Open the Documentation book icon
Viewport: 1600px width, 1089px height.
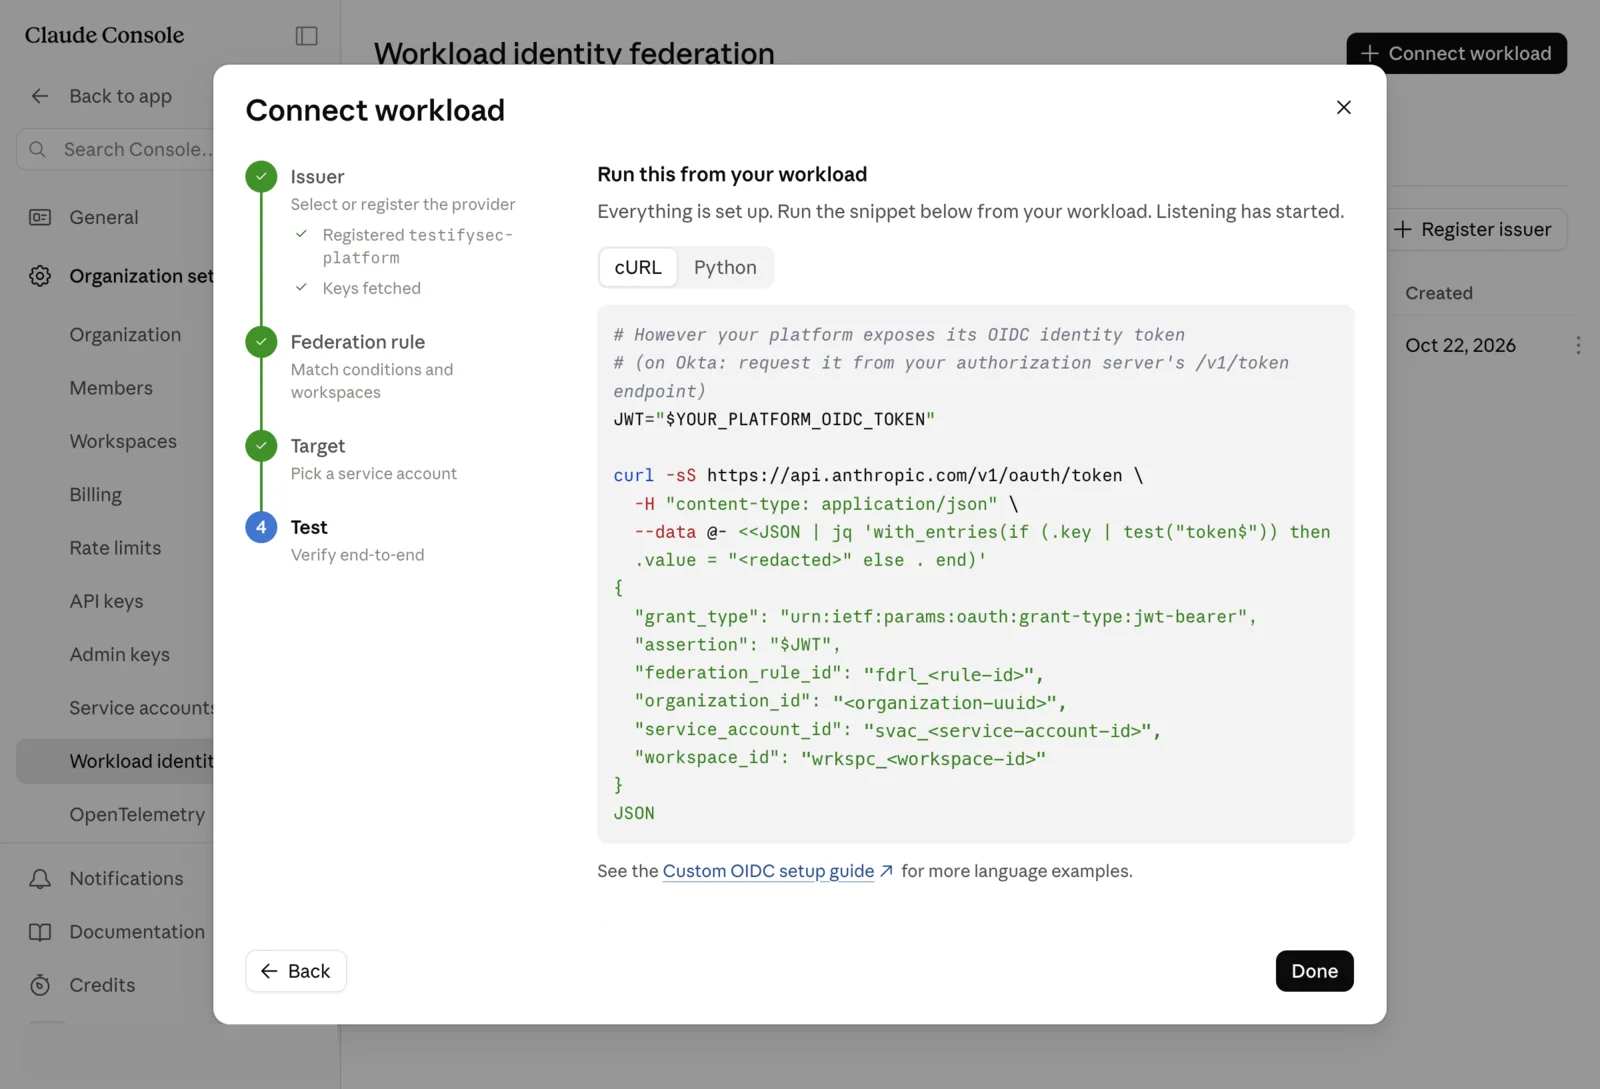coord(40,932)
